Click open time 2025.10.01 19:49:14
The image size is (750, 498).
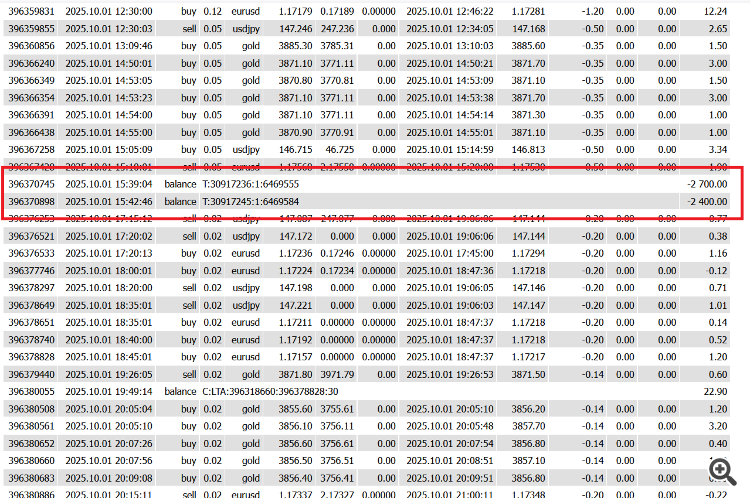[109, 391]
